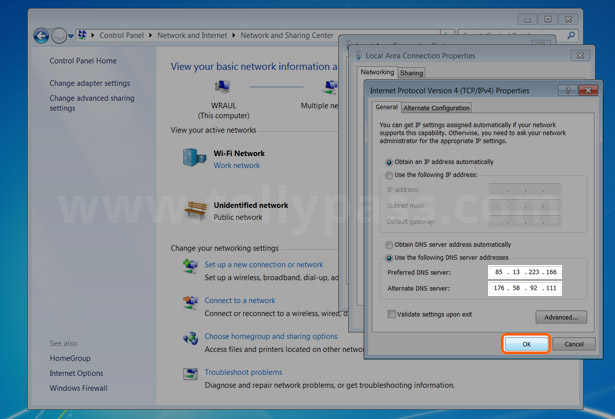
Task: Select Obtain an IP address automatically
Action: [x=439, y=162]
